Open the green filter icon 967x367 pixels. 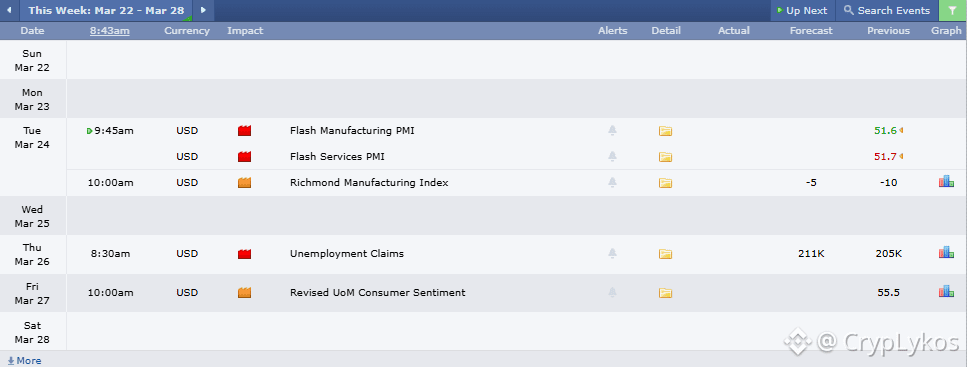[x=953, y=10]
